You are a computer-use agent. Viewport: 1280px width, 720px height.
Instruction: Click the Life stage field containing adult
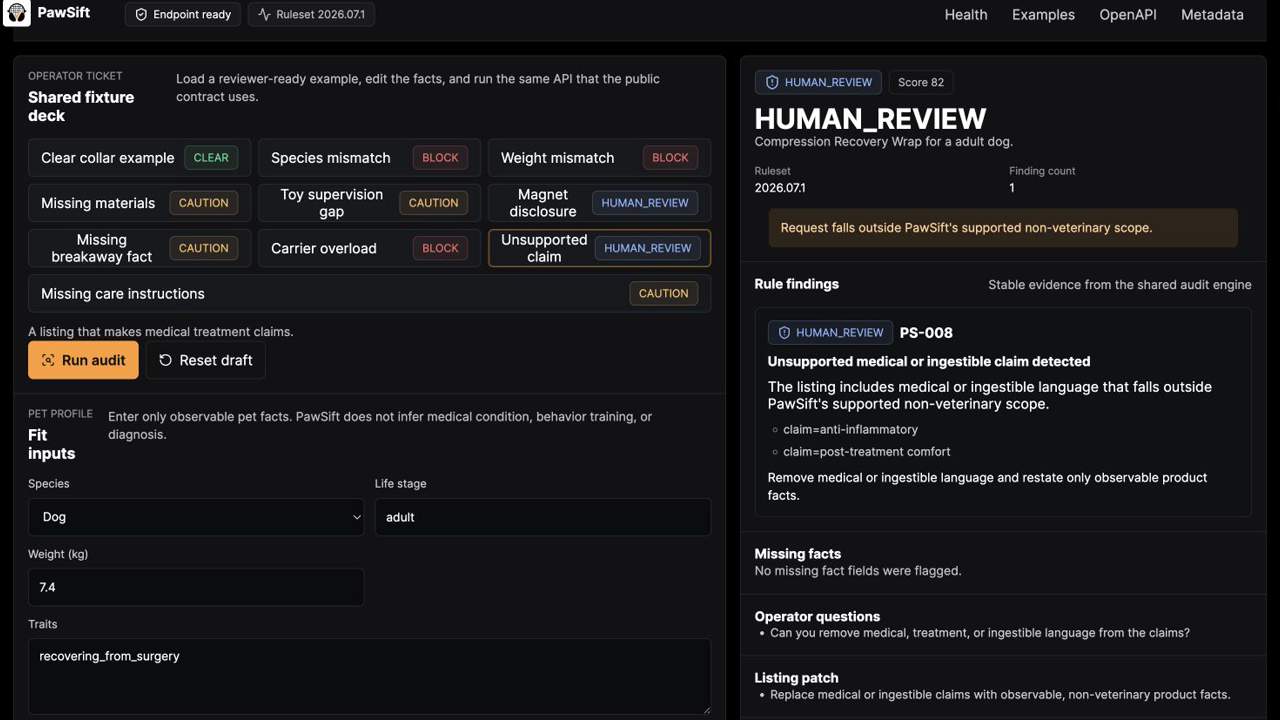point(543,517)
